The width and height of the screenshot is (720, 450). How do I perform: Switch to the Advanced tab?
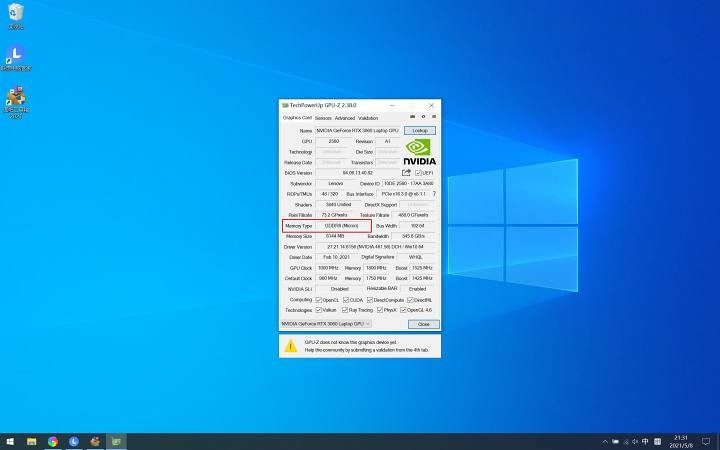click(345, 118)
